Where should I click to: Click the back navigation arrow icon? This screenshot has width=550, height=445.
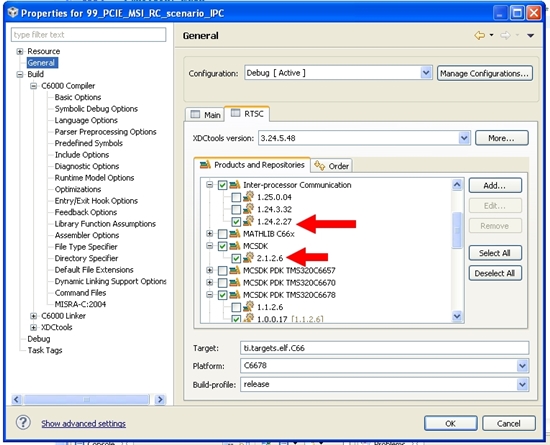(x=479, y=35)
